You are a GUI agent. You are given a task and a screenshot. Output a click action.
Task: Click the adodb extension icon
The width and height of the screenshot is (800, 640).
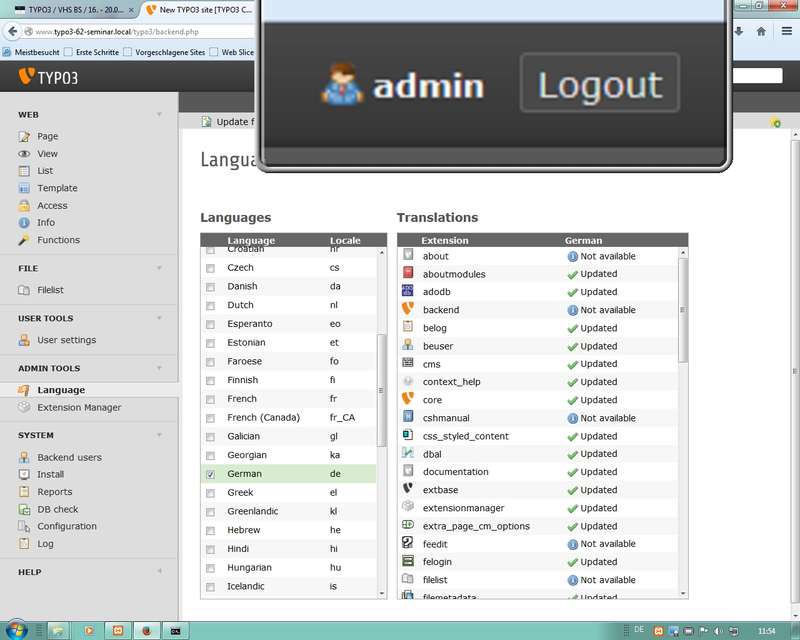pyautogui.click(x=408, y=291)
